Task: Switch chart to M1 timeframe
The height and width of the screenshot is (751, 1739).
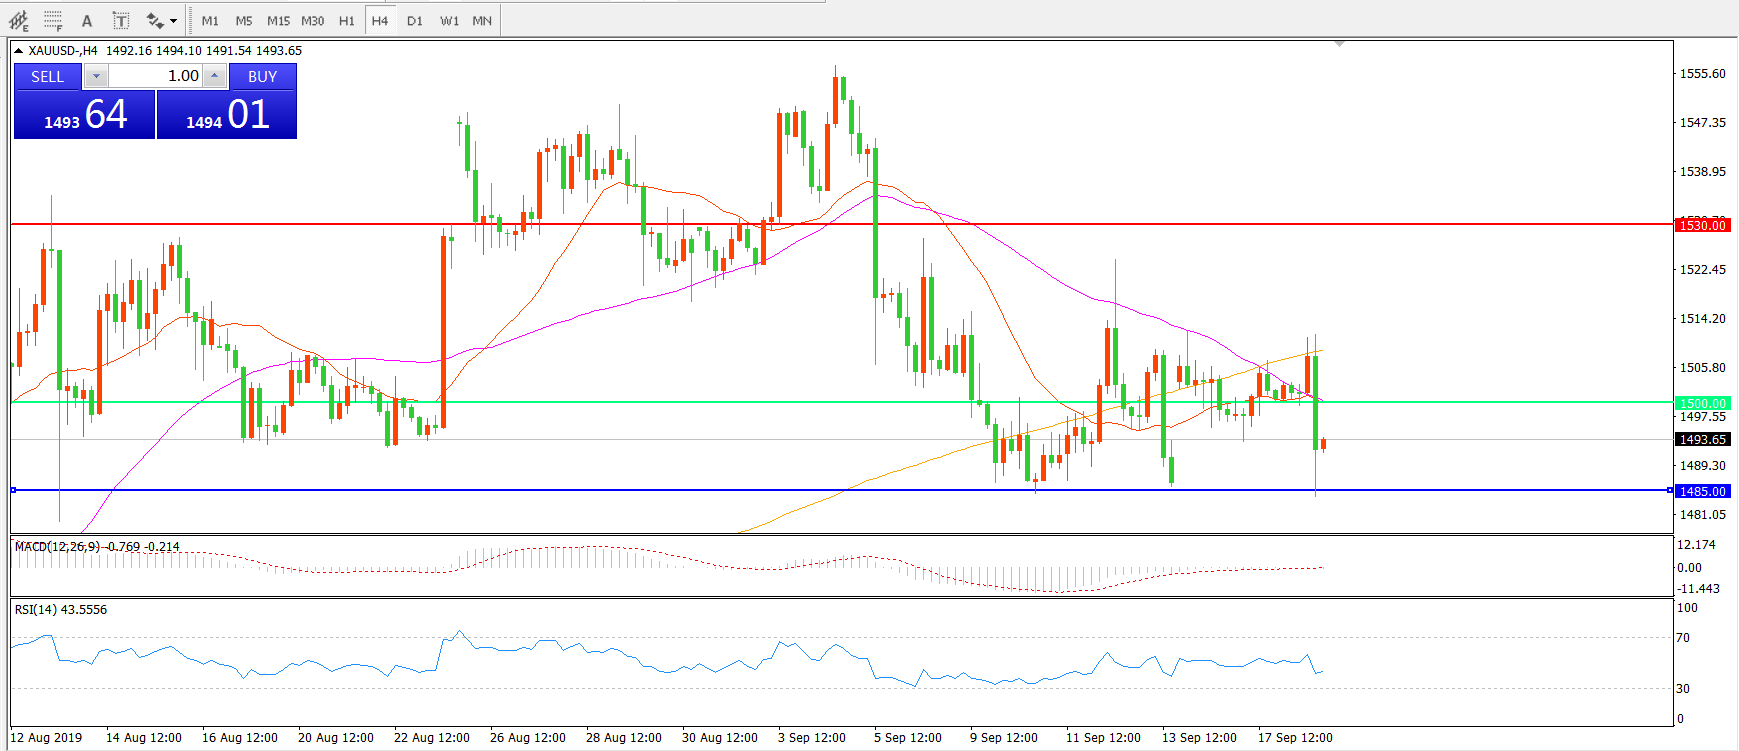Action: point(210,20)
